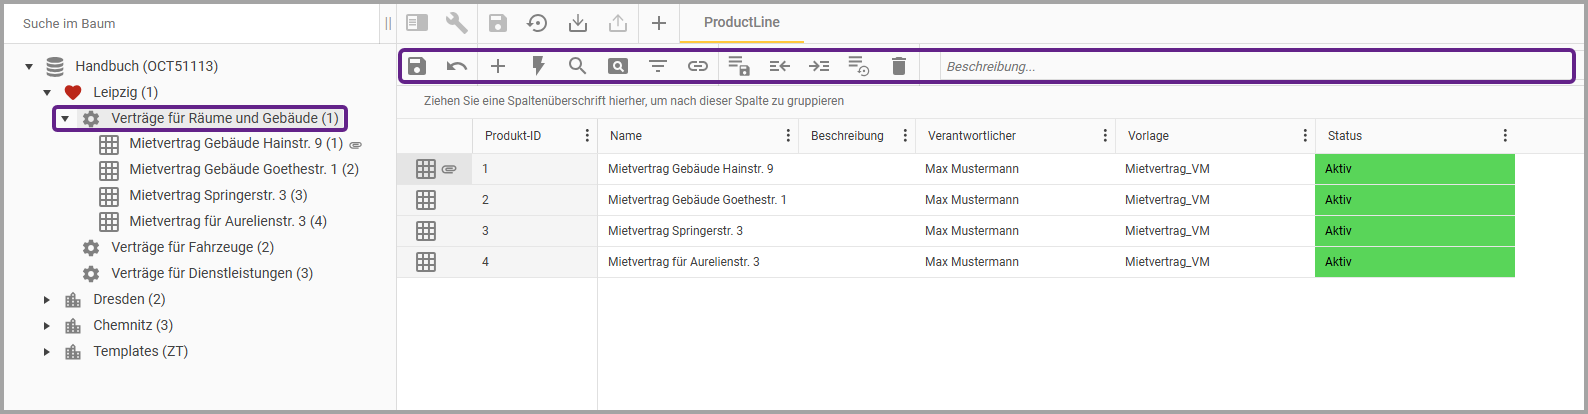The height and width of the screenshot is (414, 1588).
Task: Click the wrench settings icon
Action: (x=457, y=23)
